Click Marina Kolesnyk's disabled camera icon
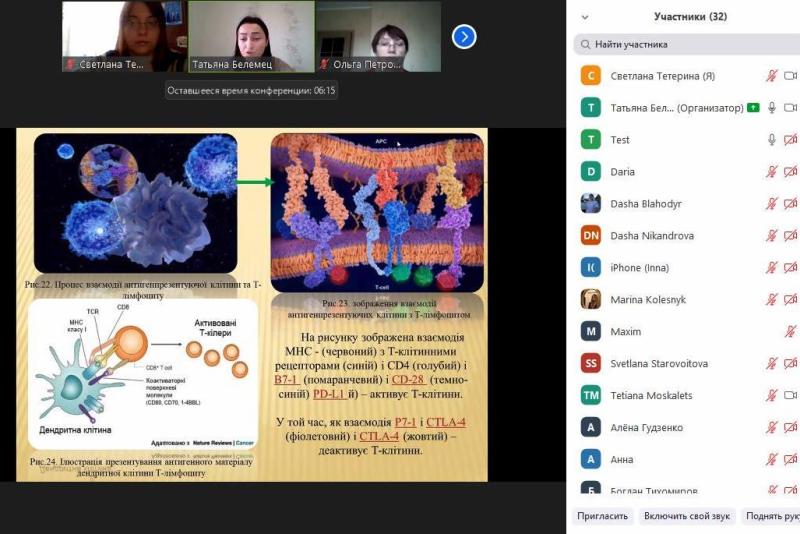 pos(790,299)
